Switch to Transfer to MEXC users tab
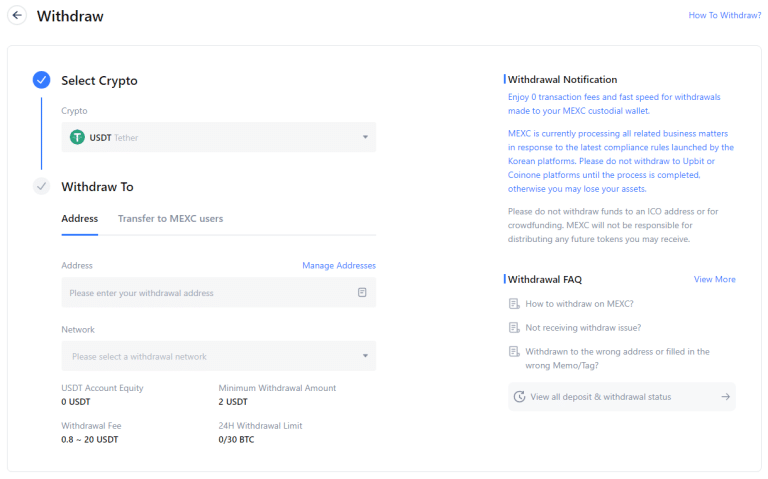768x479 pixels. pyautogui.click(x=170, y=218)
